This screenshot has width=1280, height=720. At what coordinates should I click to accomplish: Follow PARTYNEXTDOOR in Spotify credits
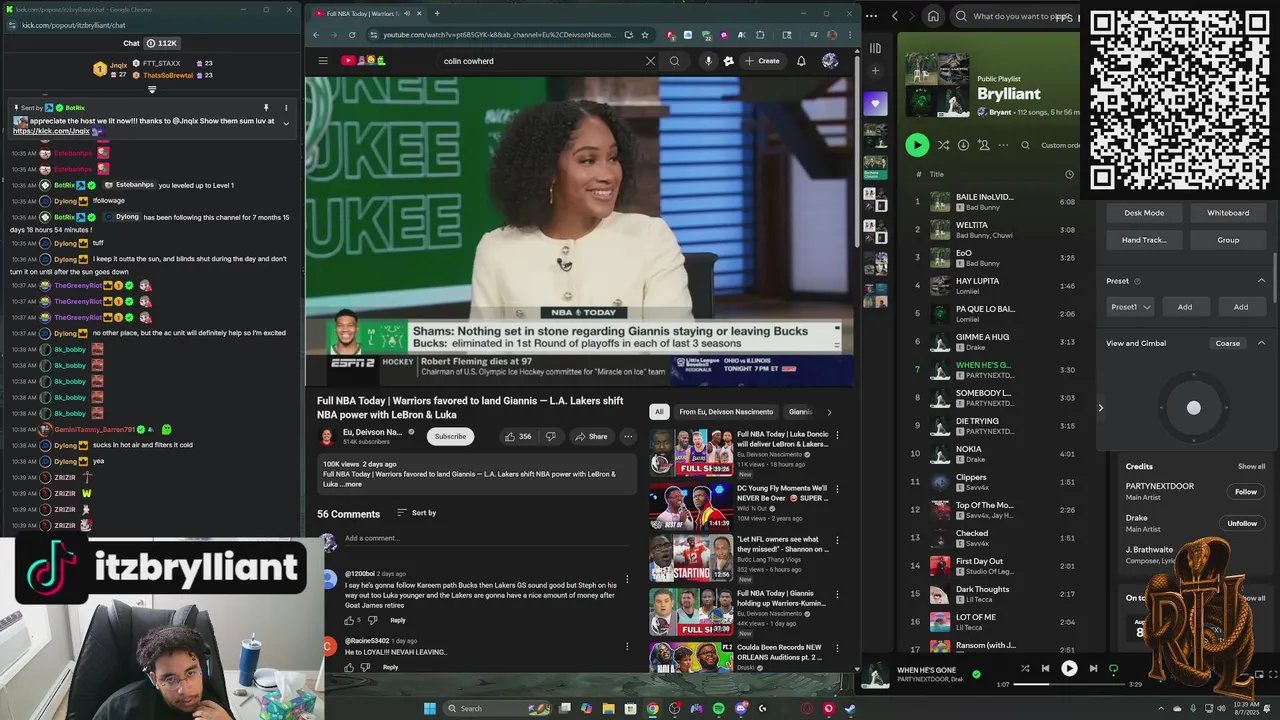[x=1245, y=491]
